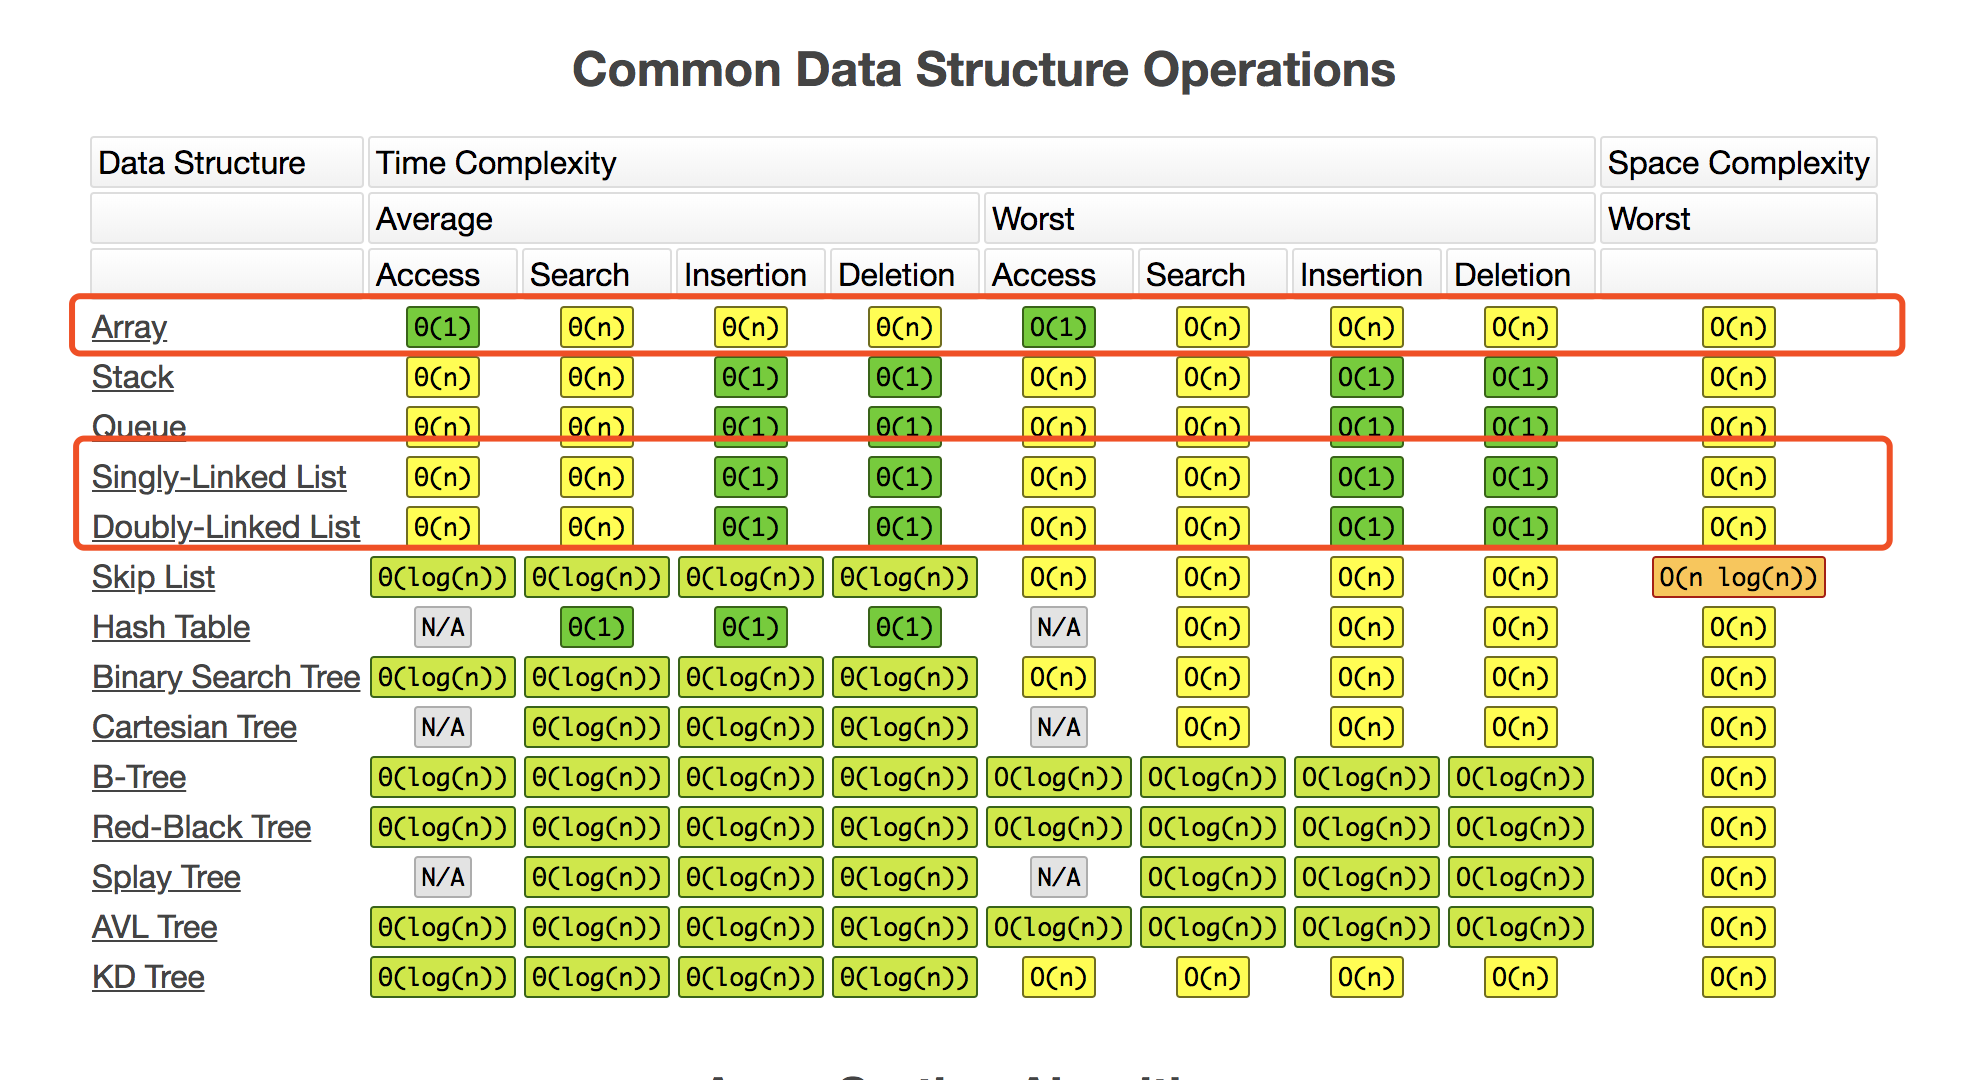
Task: Open the Doubly-Linked List link
Action: coord(226,527)
